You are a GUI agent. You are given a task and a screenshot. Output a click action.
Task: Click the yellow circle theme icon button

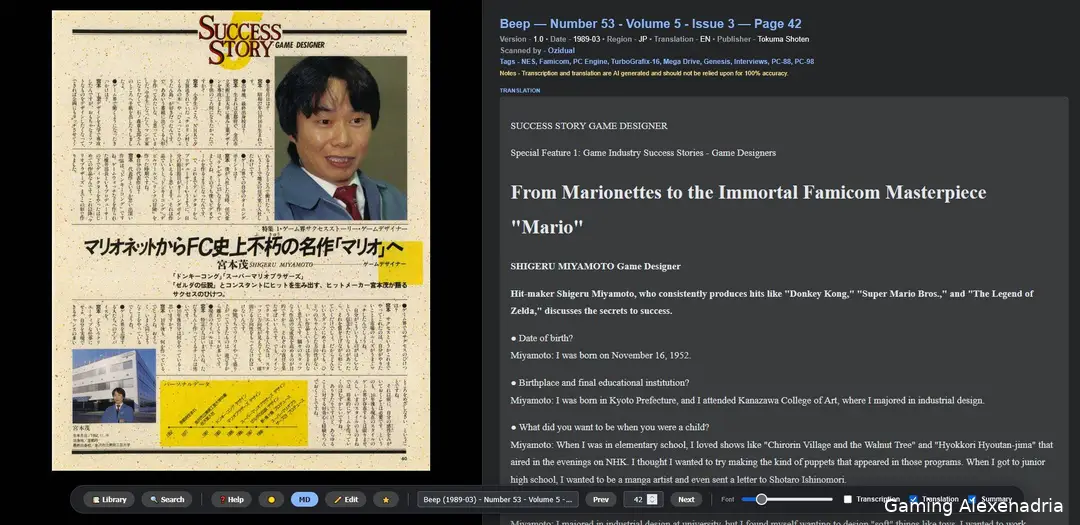271,500
